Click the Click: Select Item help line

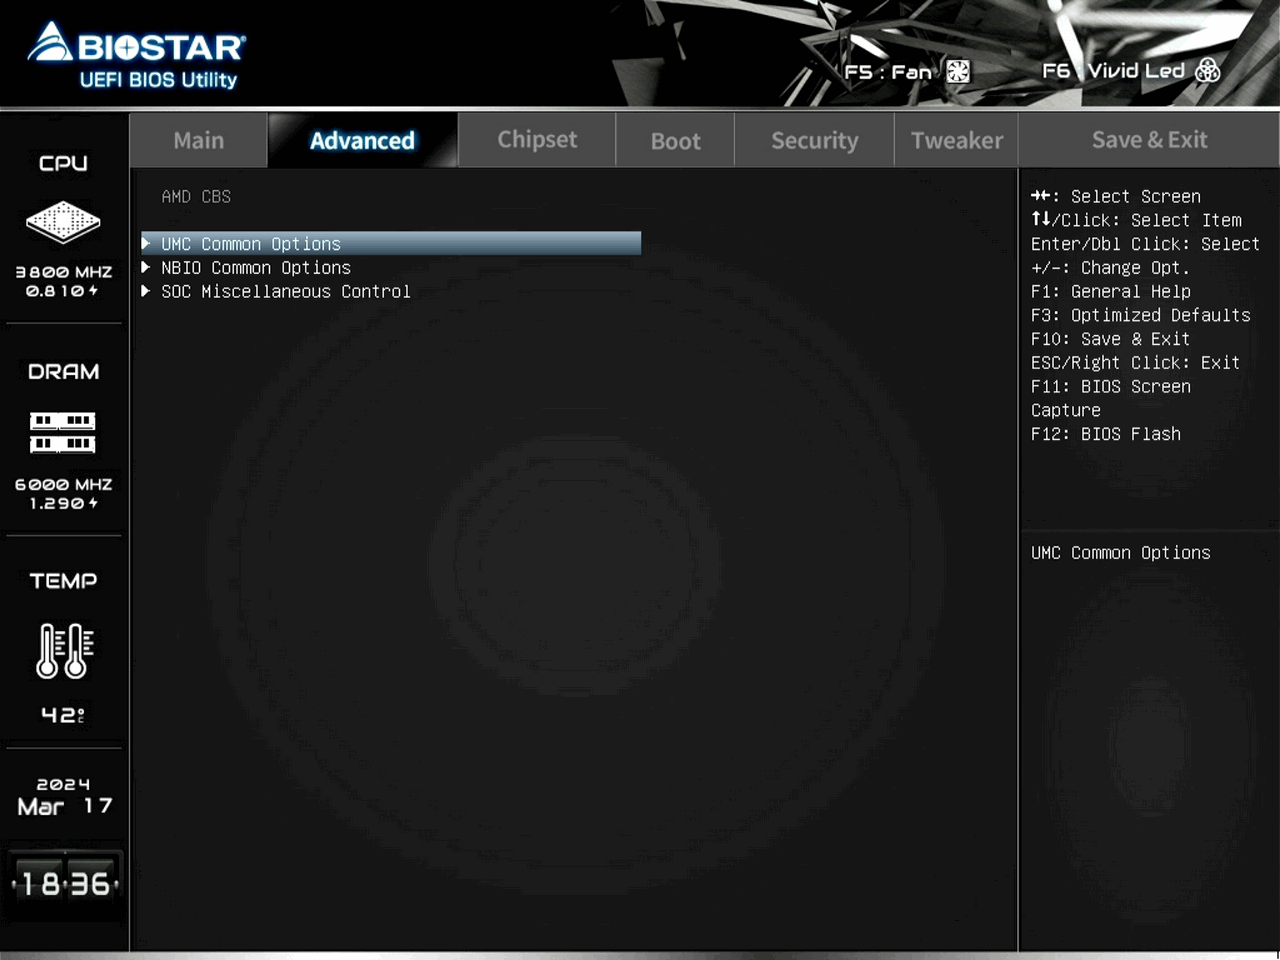(1137, 221)
